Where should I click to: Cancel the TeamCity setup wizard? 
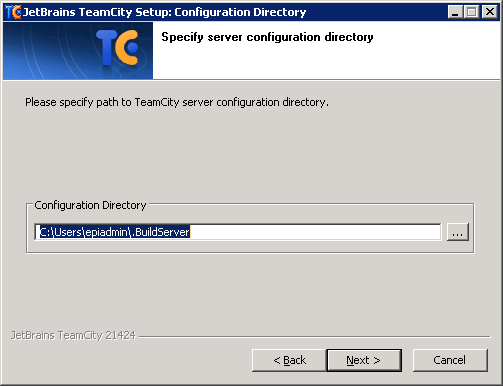(x=450, y=360)
